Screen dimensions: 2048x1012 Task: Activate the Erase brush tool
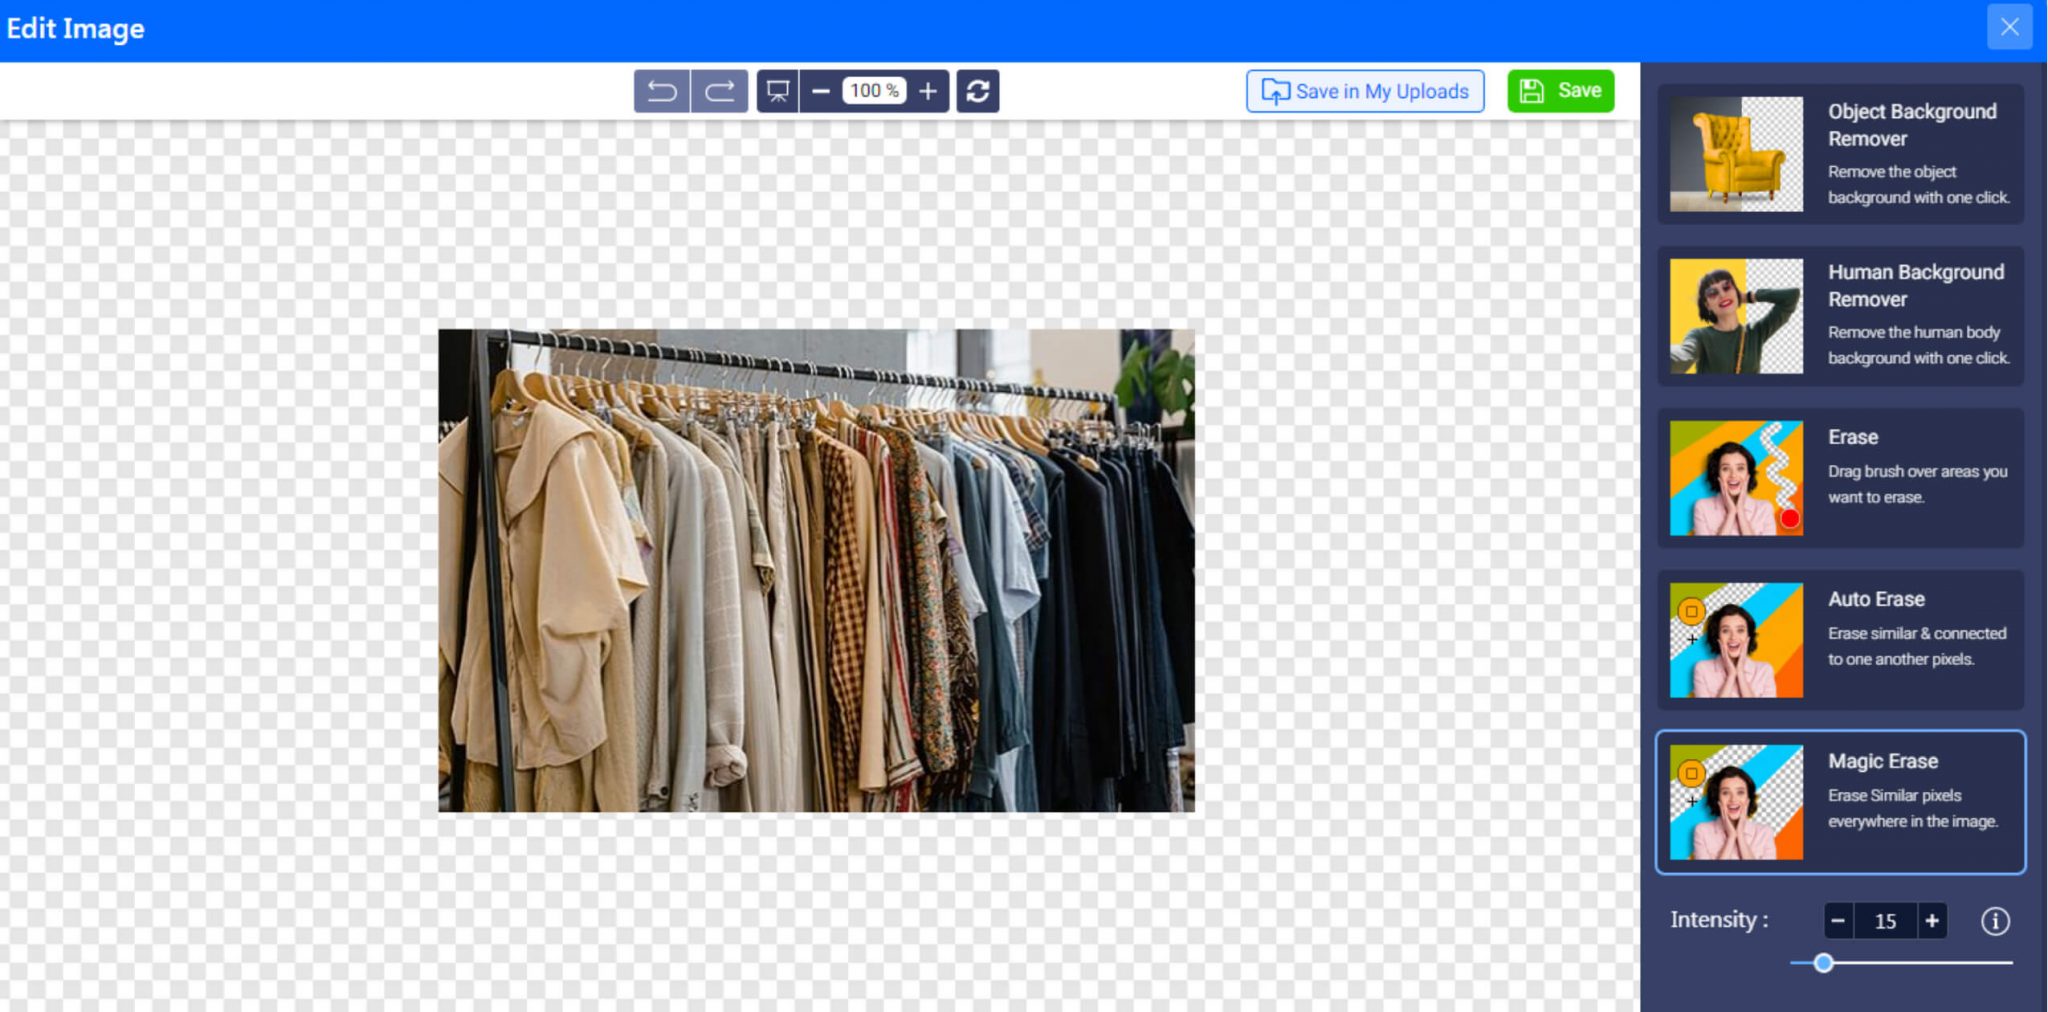click(1840, 478)
